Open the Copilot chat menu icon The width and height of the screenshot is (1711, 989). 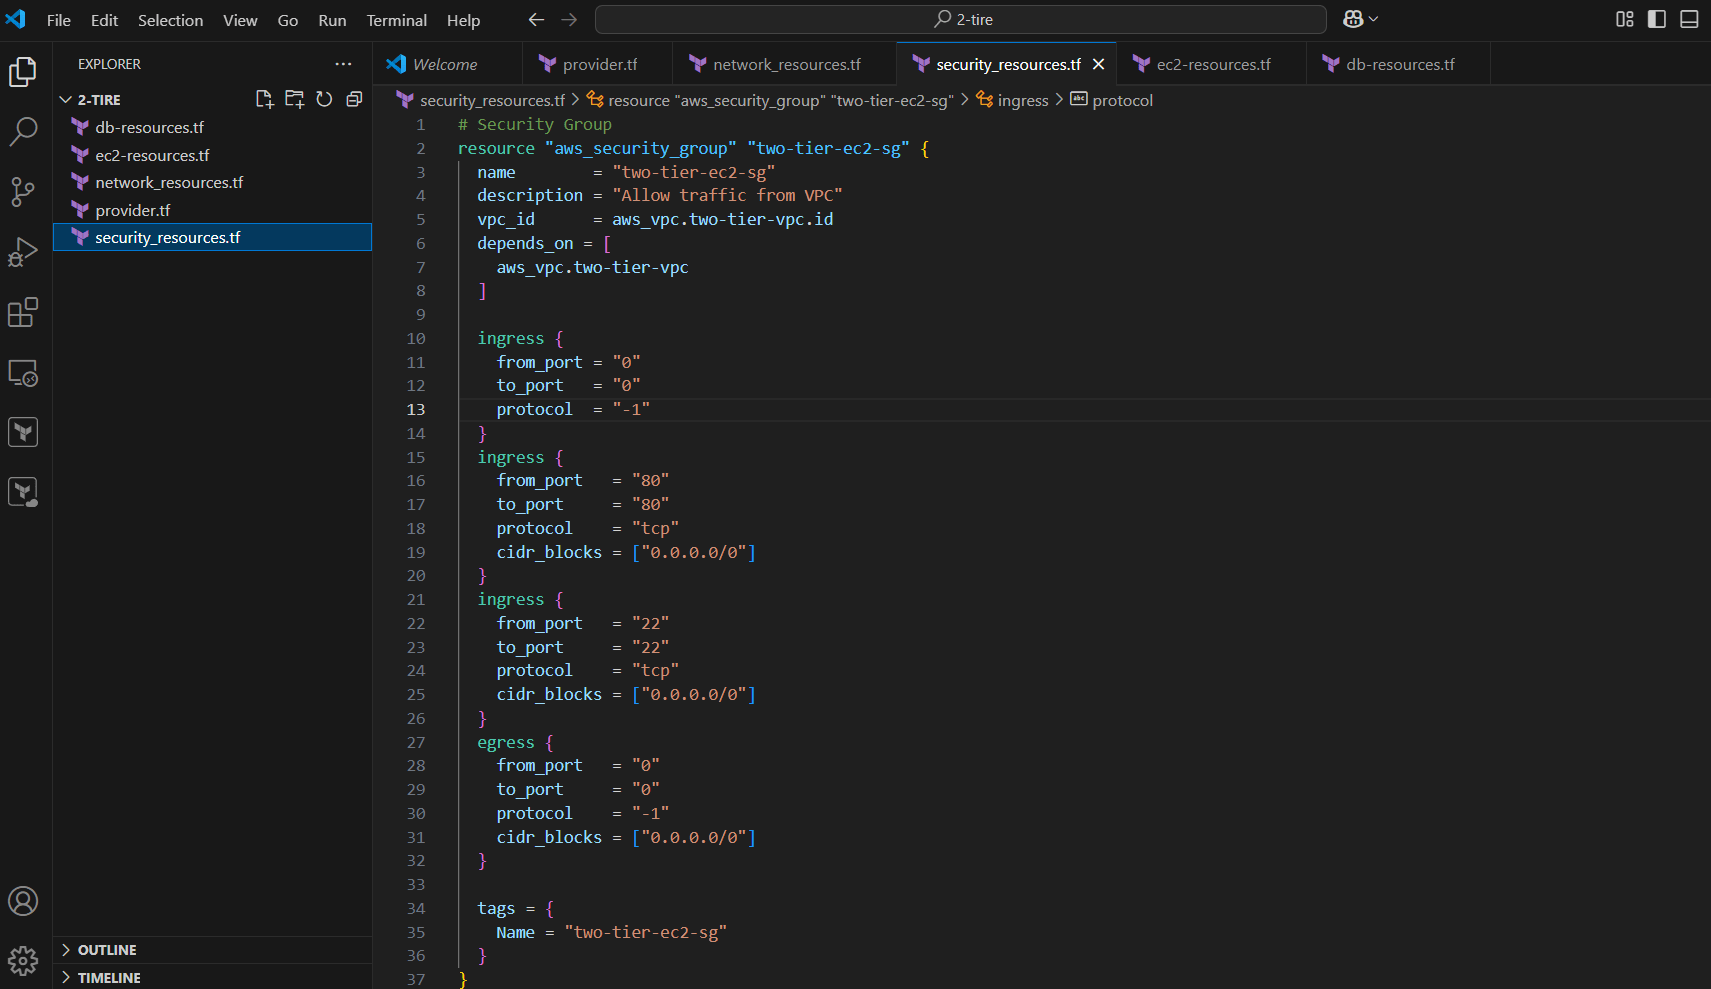pos(1353,19)
